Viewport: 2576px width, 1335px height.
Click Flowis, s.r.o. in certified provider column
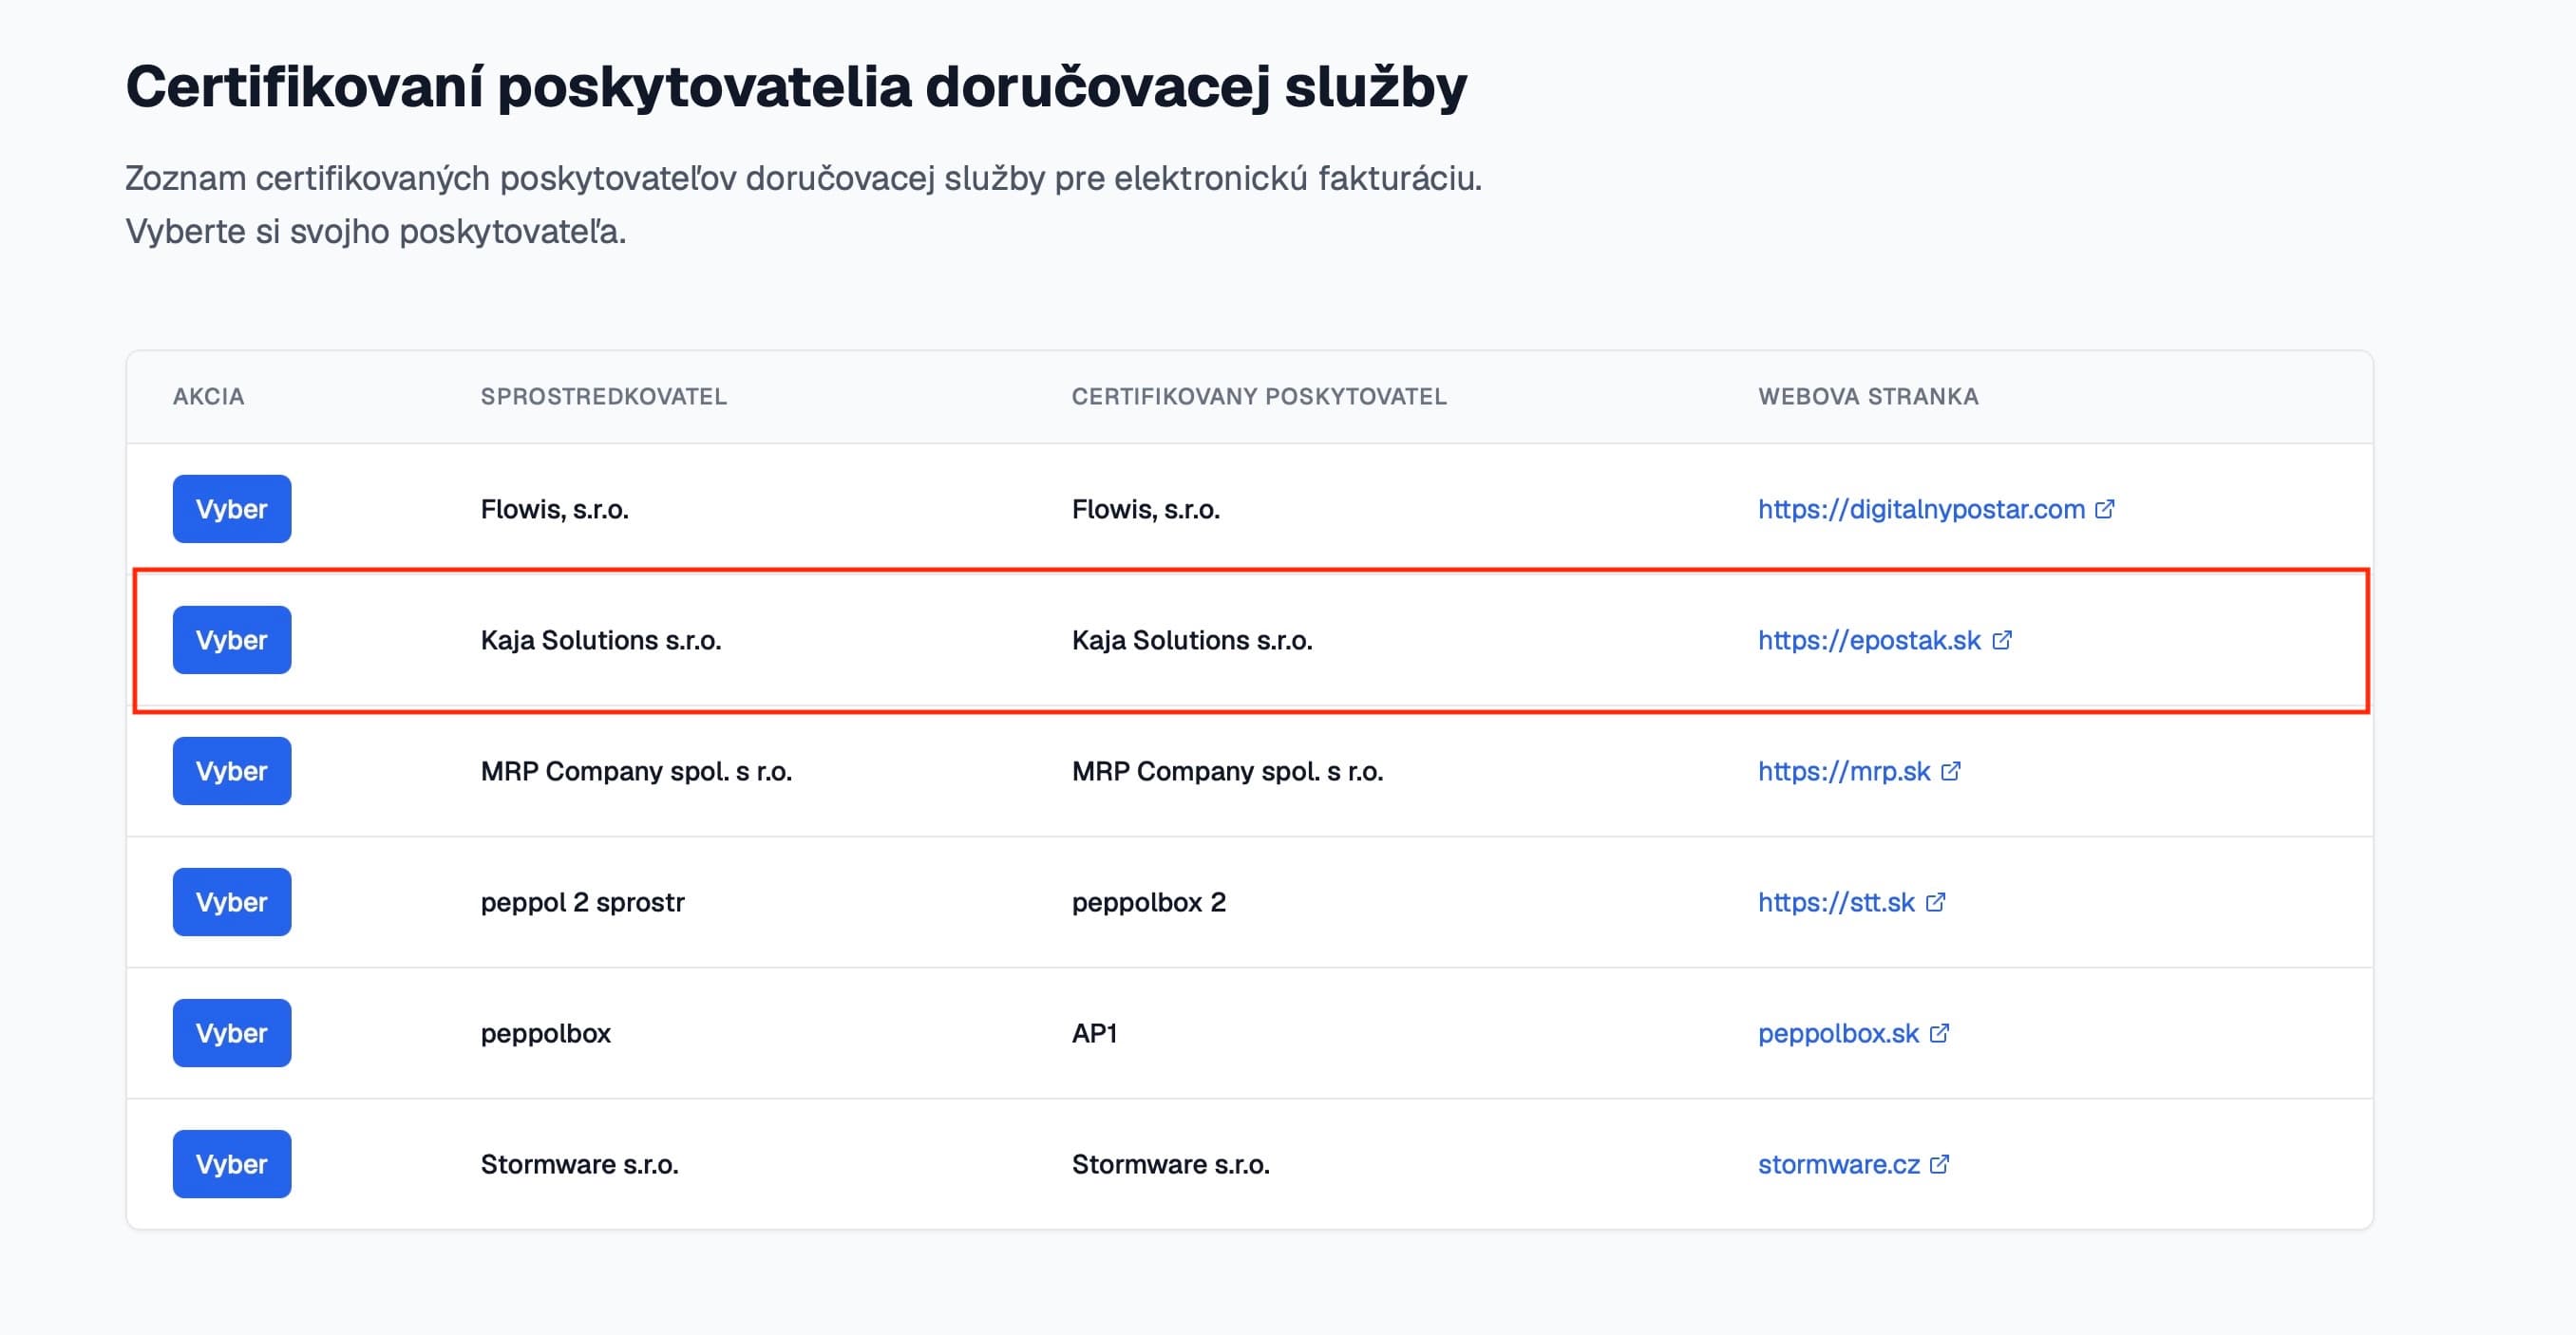pos(1146,509)
